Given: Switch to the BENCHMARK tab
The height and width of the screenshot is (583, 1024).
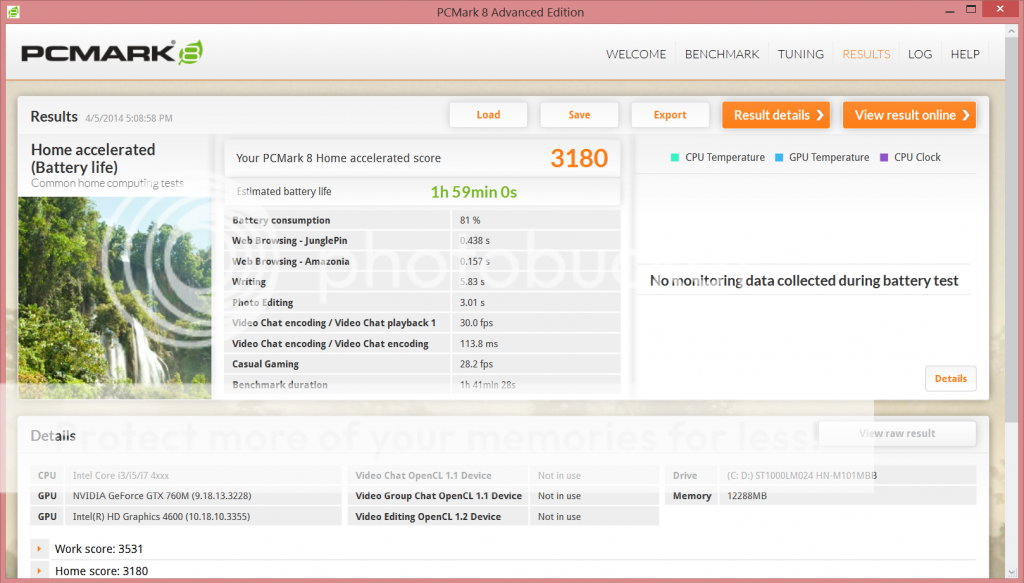Looking at the screenshot, I should click(x=721, y=54).
